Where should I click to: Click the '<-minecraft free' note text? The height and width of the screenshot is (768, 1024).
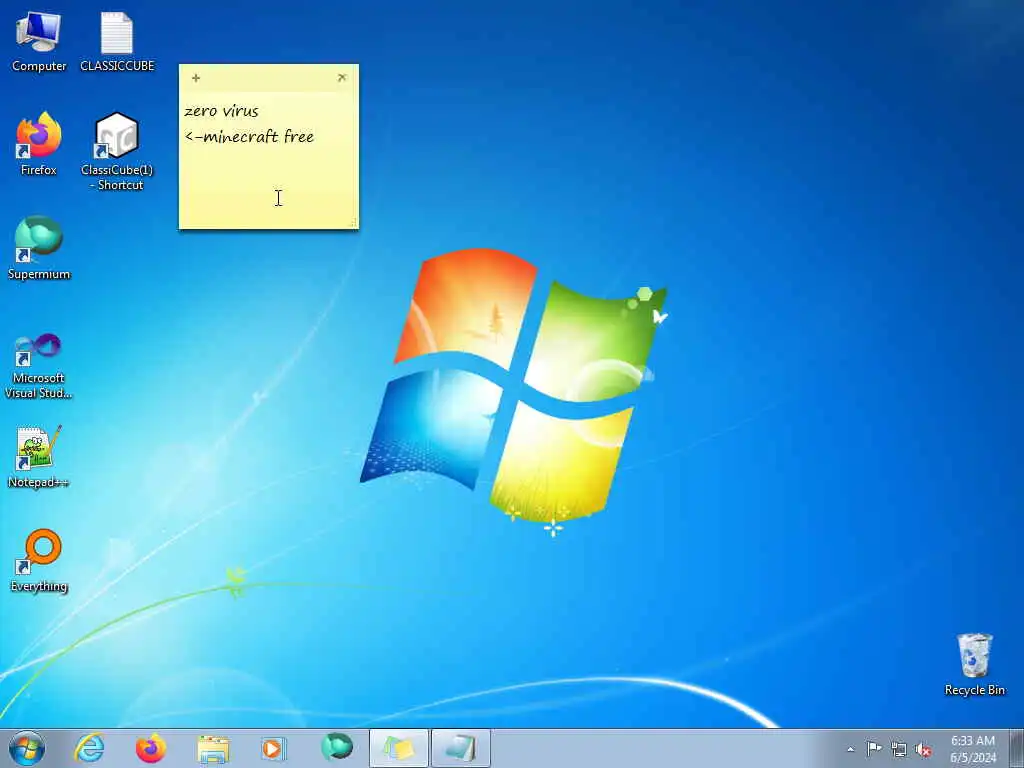point(249,136)
